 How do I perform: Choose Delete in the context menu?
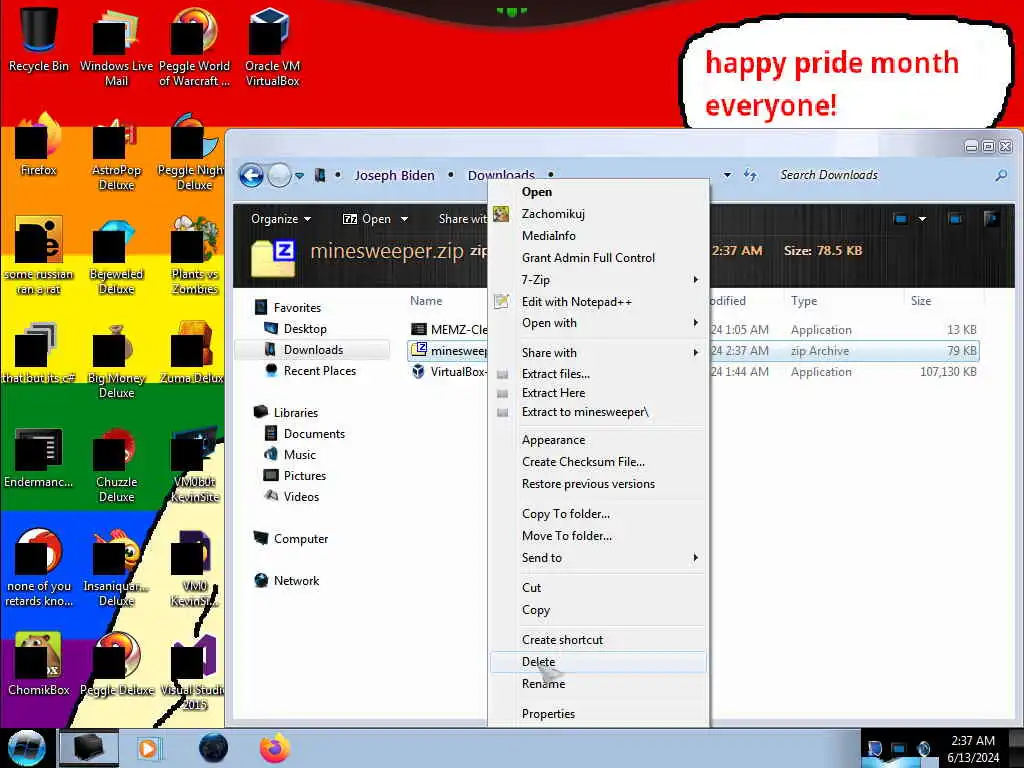click(x=598, y=662)
